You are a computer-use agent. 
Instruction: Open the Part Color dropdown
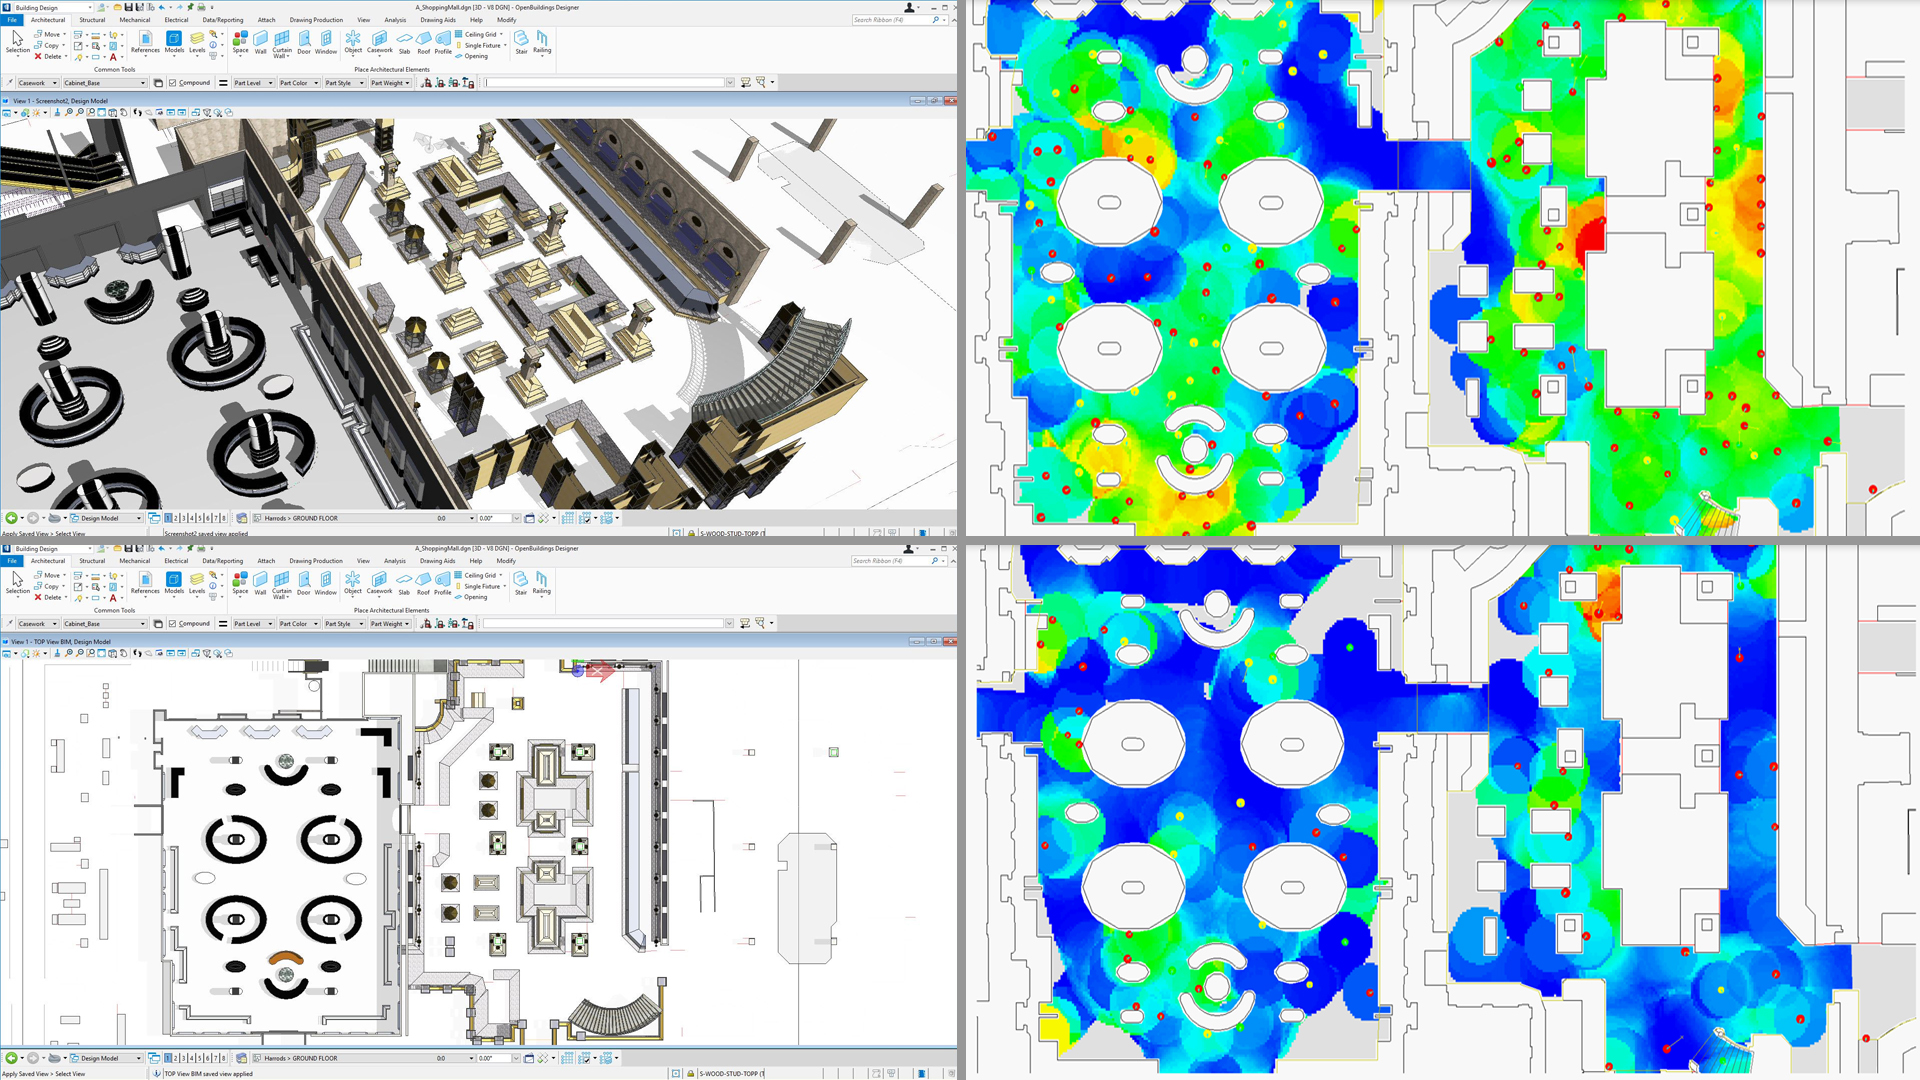298,82
